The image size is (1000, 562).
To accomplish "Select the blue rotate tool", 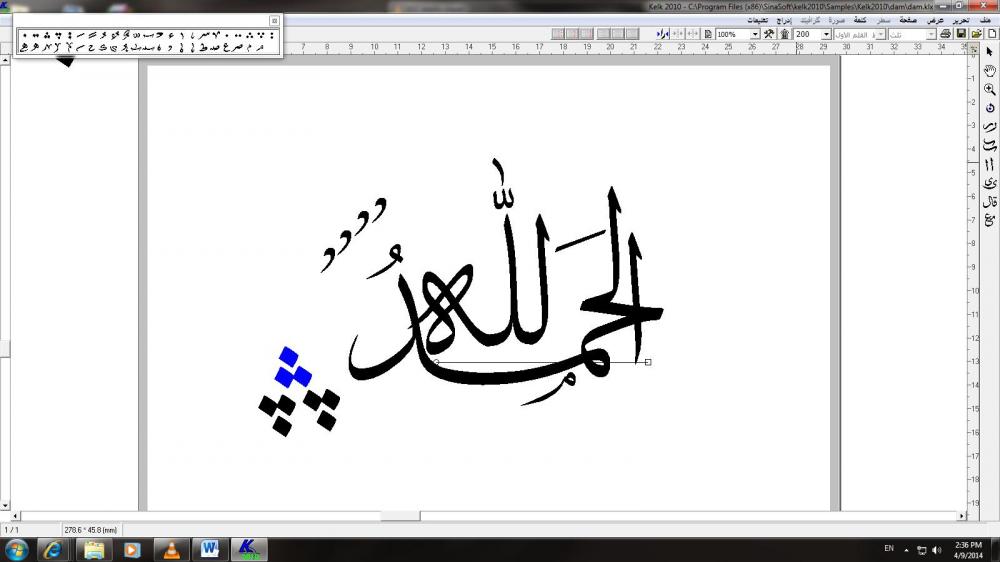I will pyautogui.click(x=990, y=108).
